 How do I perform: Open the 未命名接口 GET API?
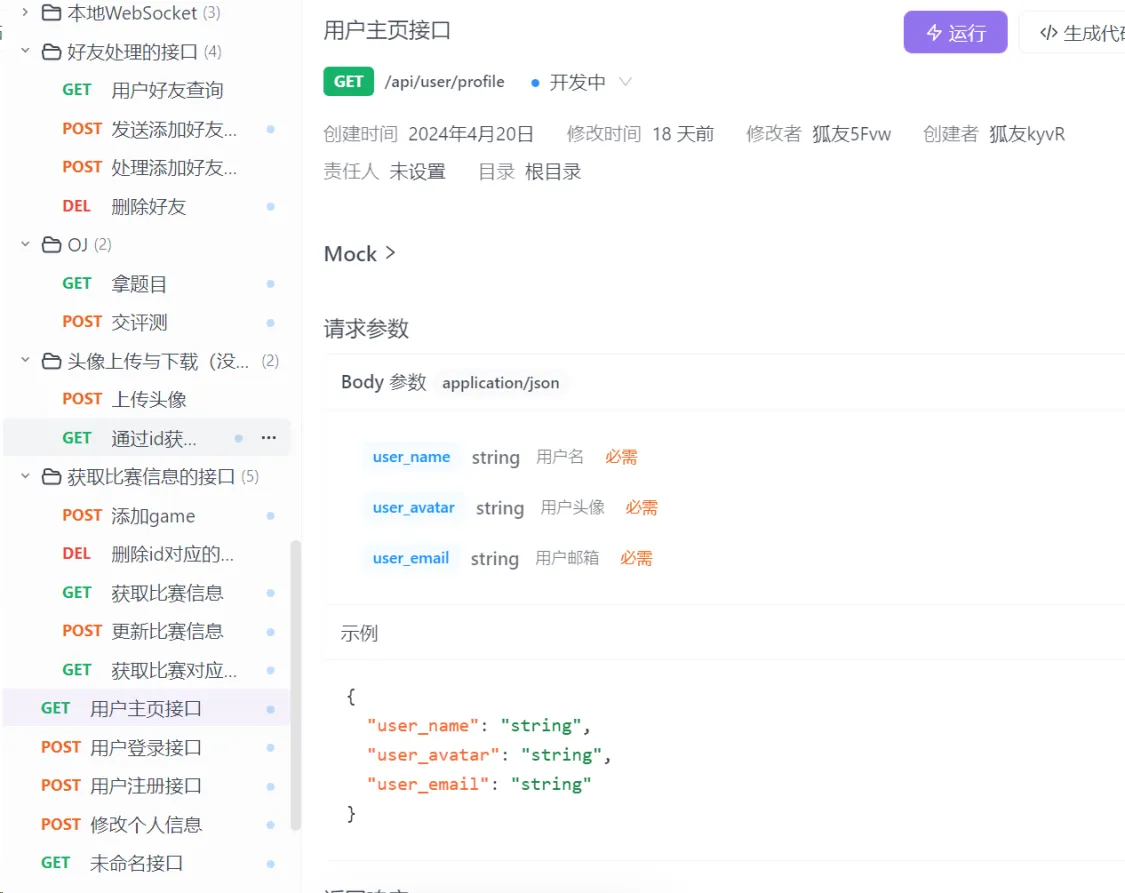click(147, 863)
